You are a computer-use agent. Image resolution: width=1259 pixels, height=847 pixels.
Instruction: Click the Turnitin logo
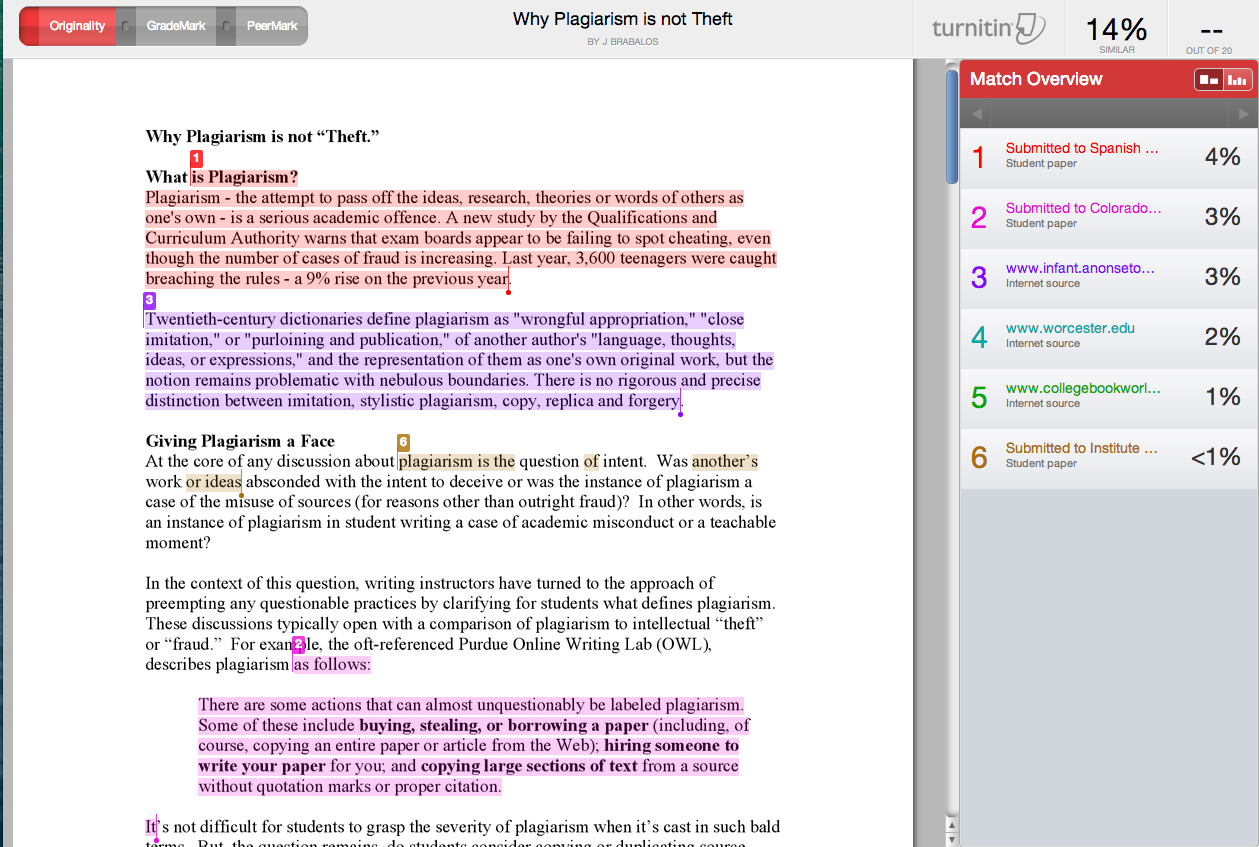point(988,28)
